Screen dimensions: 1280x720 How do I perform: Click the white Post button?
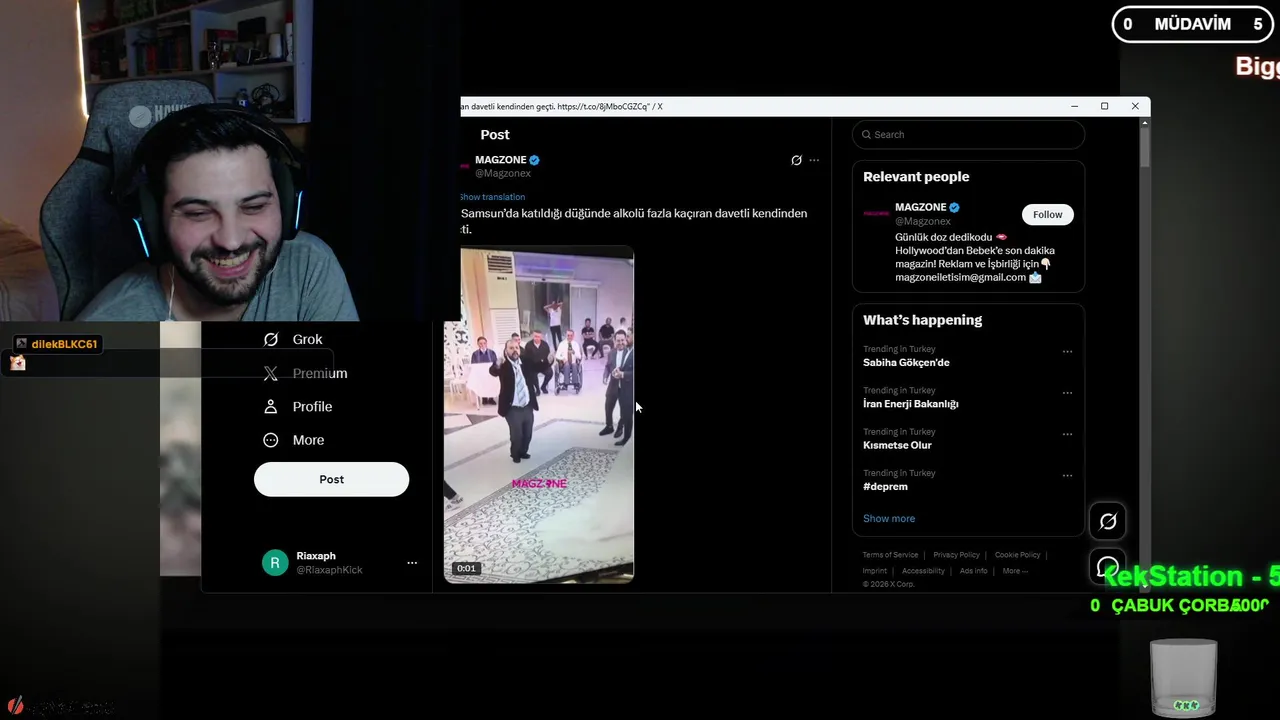331,479
